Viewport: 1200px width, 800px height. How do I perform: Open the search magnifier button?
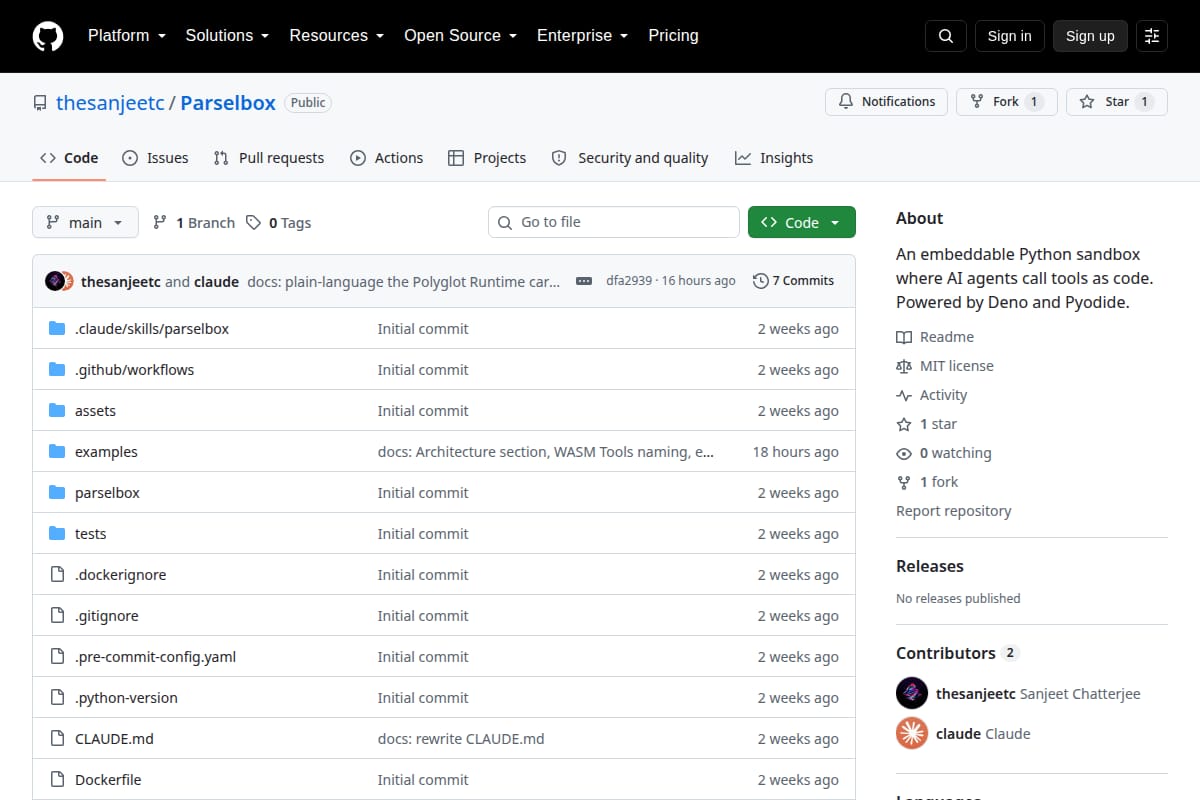pos(946,36)
